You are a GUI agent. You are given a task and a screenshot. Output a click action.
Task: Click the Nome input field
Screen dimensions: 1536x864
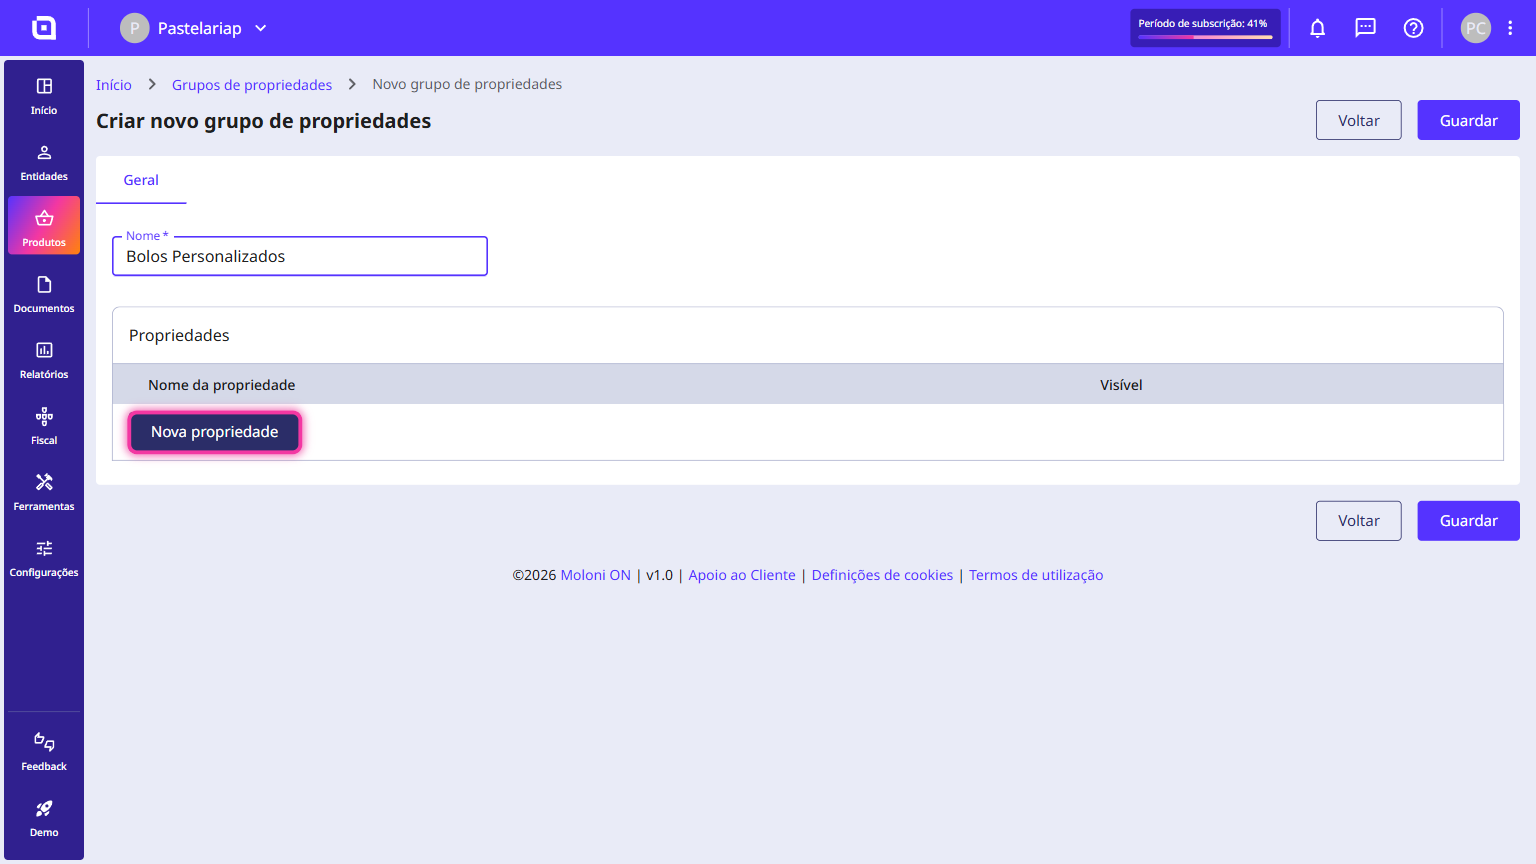(x=300, y=256)
